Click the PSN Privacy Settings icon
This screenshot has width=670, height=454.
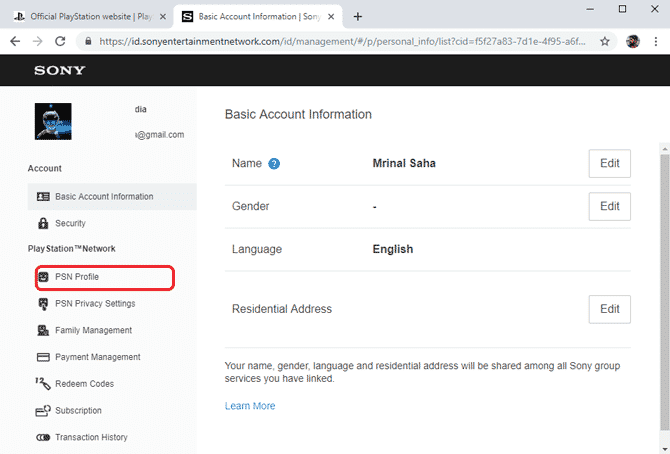(43, 304)
